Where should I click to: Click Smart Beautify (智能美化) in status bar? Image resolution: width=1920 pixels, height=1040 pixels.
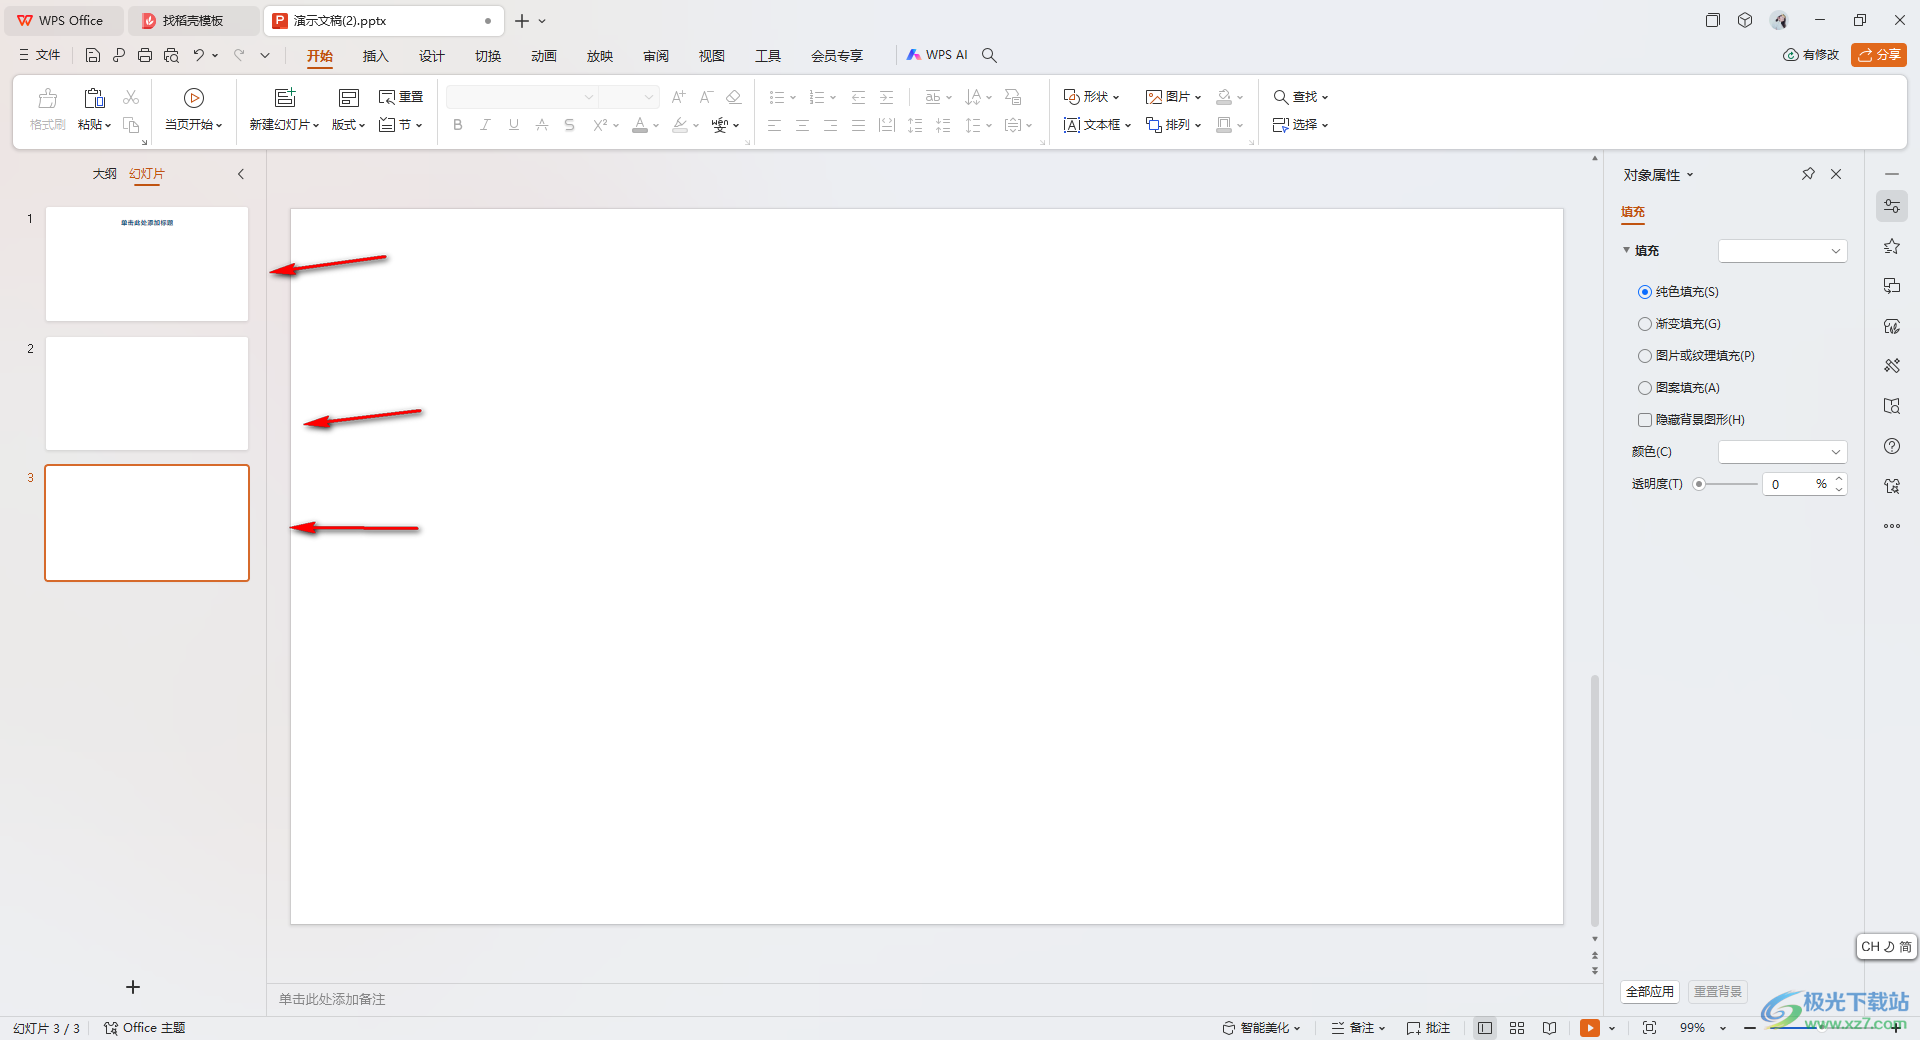pyautogui.click(x=1262, y=1028)
